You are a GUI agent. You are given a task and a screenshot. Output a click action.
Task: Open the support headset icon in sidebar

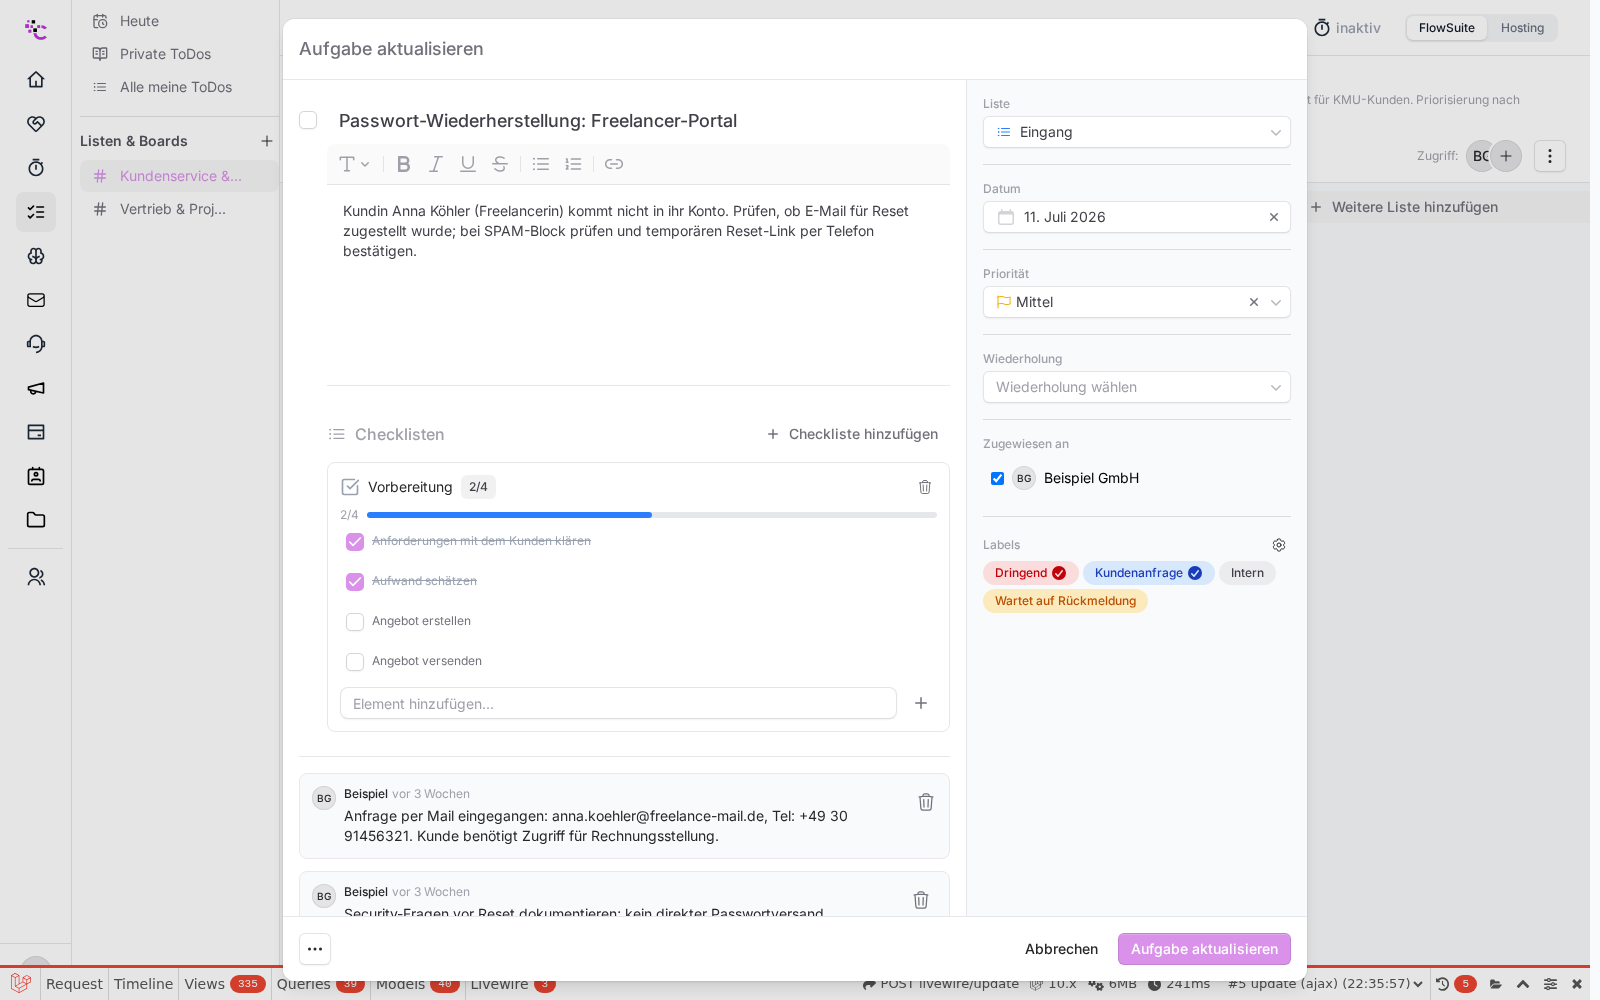tap(36, 344)
